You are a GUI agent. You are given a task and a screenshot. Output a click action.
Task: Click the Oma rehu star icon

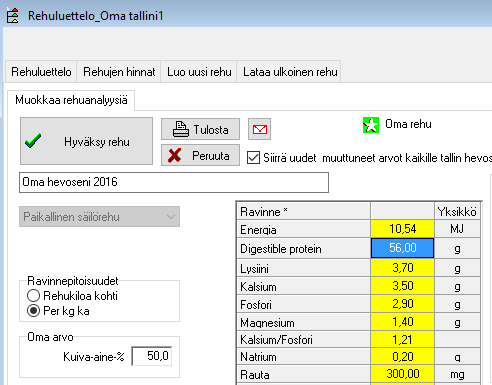371,125
